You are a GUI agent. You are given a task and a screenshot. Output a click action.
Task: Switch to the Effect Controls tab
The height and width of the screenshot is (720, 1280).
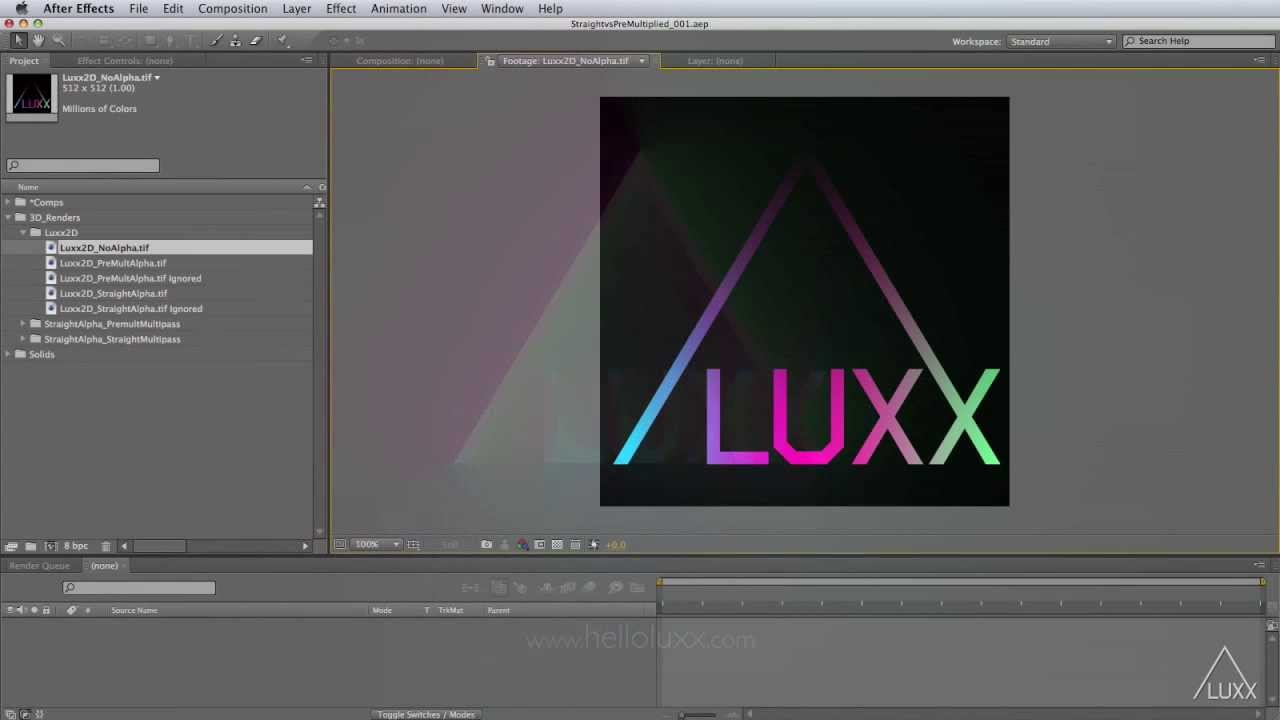pos(124,61)
